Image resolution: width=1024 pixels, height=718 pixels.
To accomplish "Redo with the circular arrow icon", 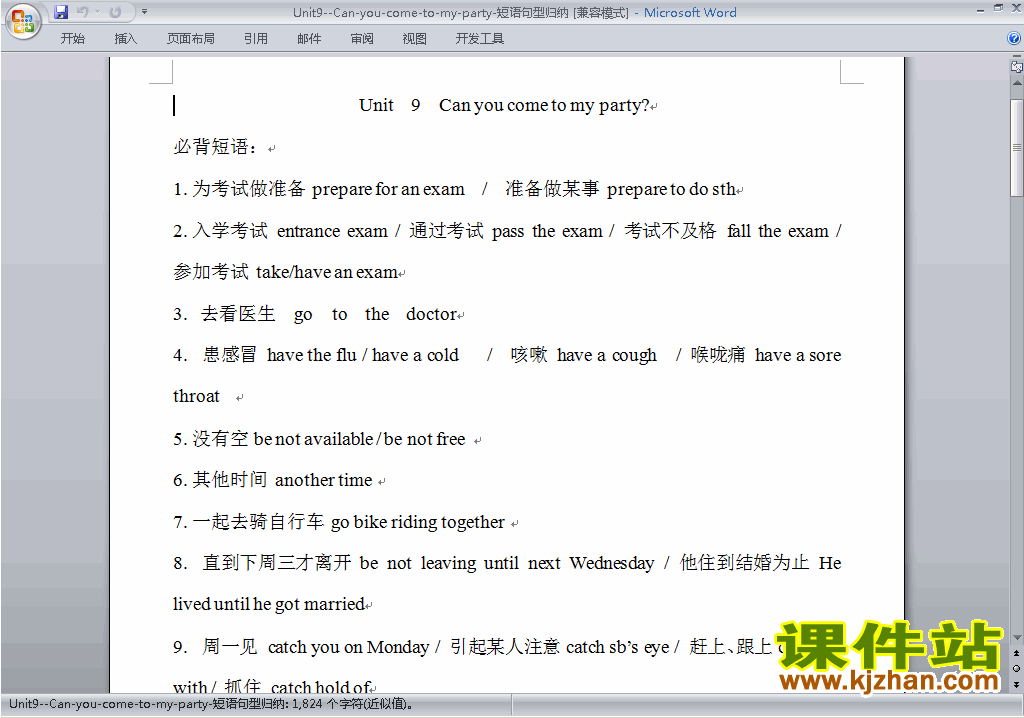I will (x=116, y=12).
